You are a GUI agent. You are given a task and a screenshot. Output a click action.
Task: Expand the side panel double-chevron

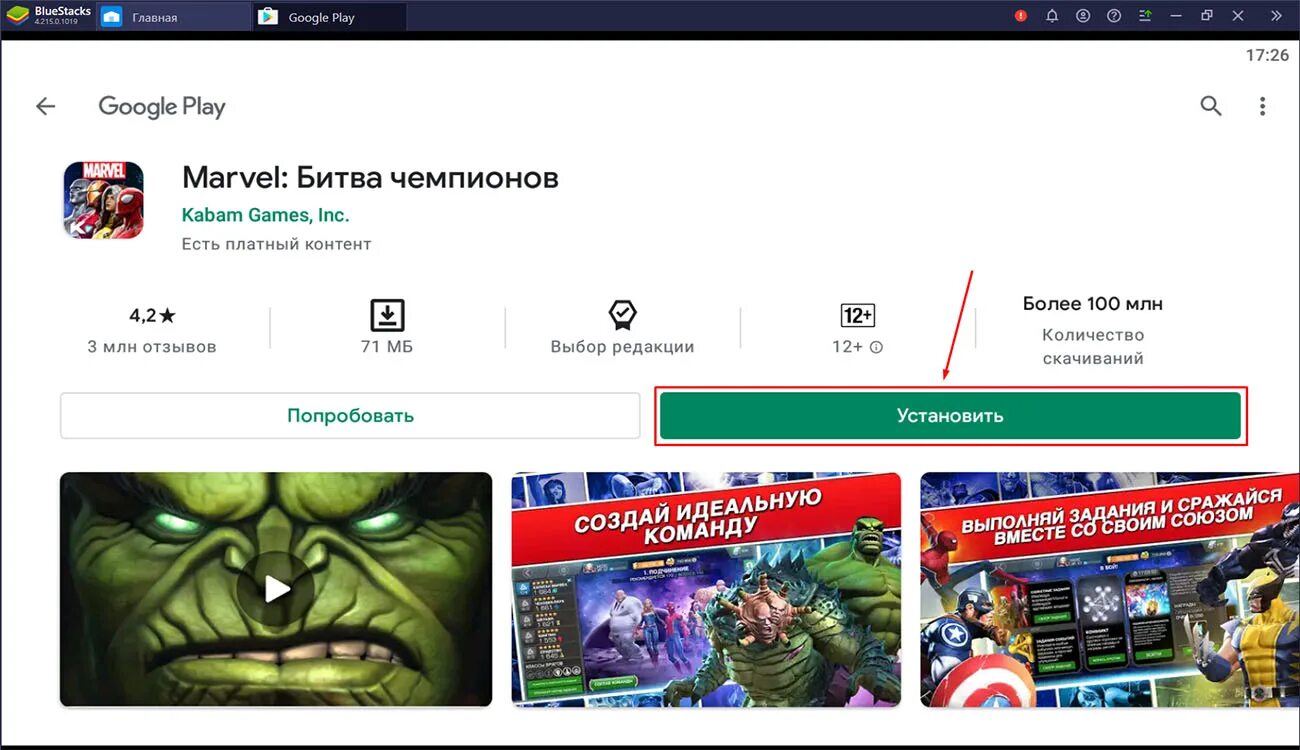[1276, 16]
